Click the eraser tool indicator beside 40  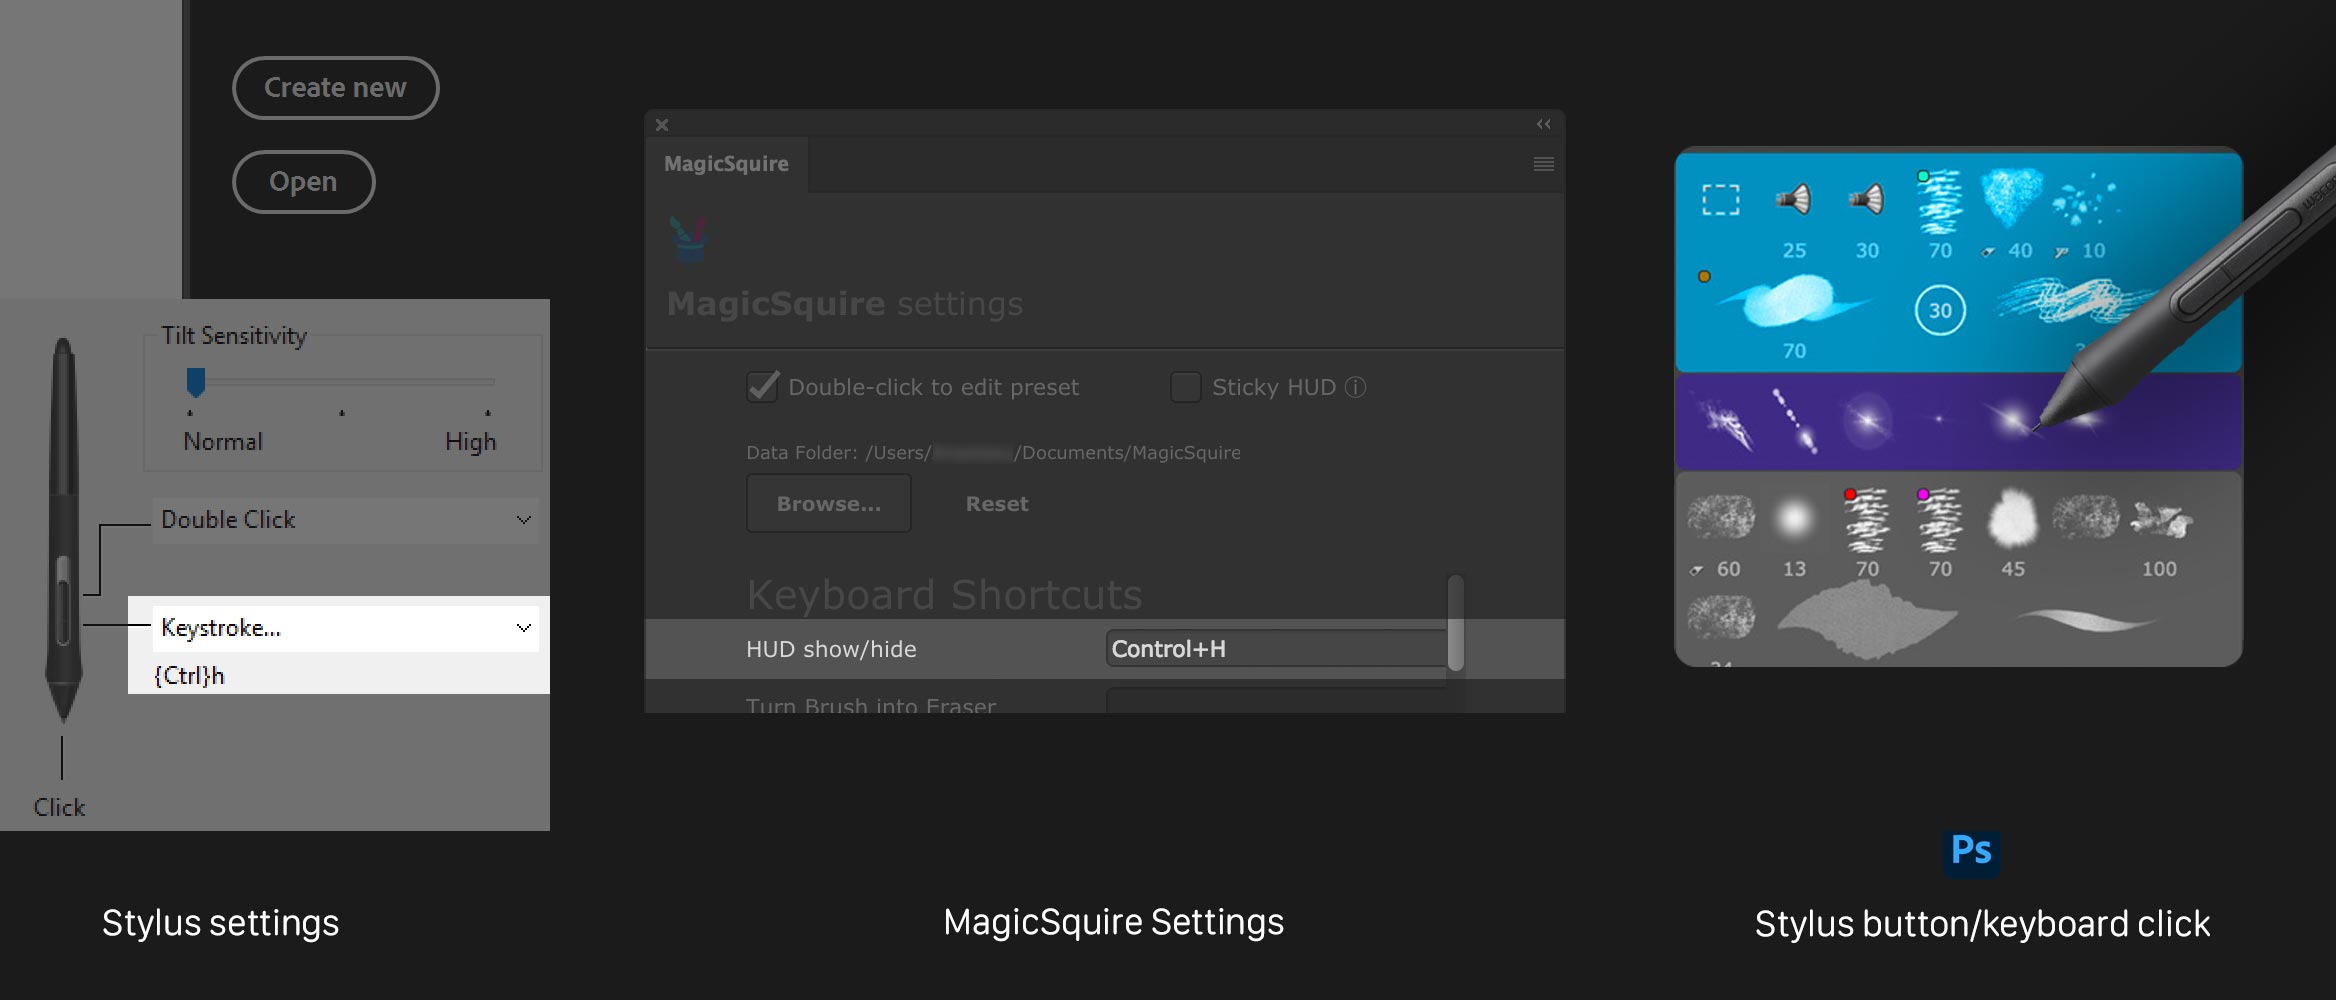(1989, 252)
